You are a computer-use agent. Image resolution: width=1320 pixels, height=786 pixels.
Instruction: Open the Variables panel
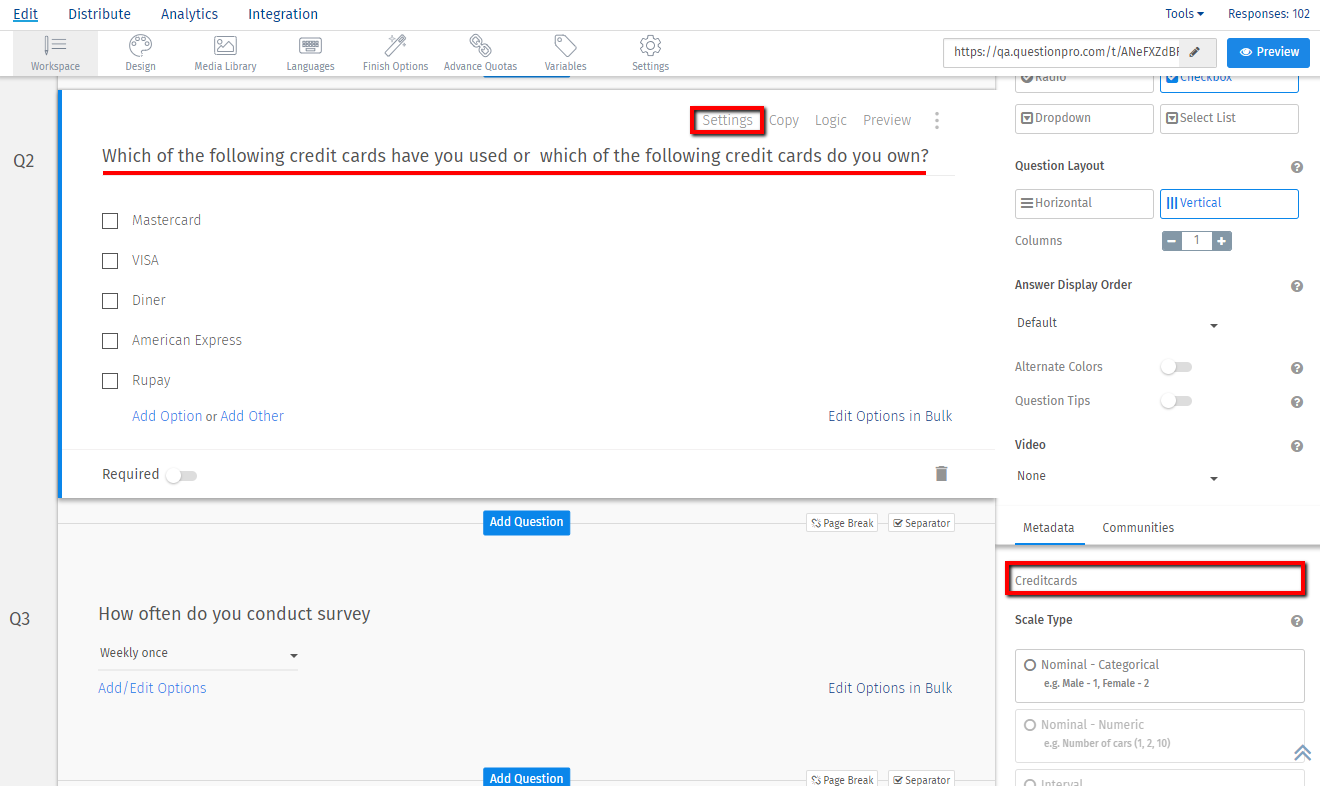pyautogui.click(x=565, y=52)
